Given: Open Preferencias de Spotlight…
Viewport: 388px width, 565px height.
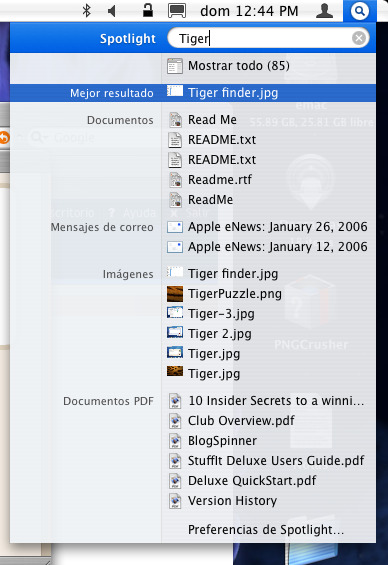Looking at the screenshot, I should click(266, 530).
